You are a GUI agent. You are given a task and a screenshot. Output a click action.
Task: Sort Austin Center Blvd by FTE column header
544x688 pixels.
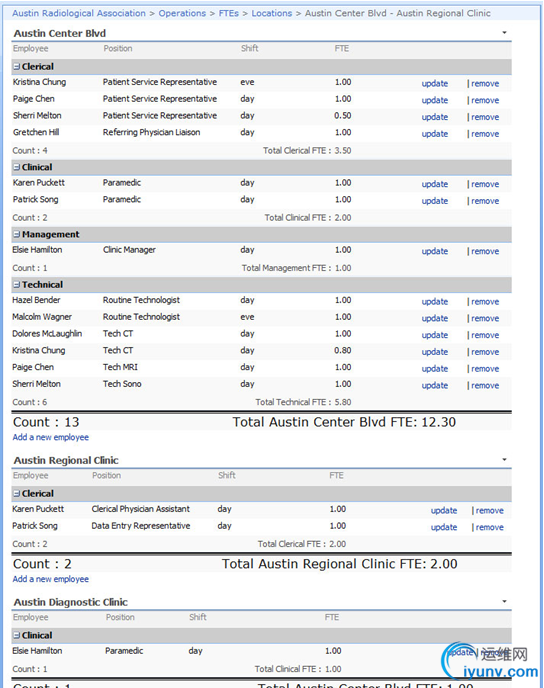pyautogui.click(x=342, y=49)
